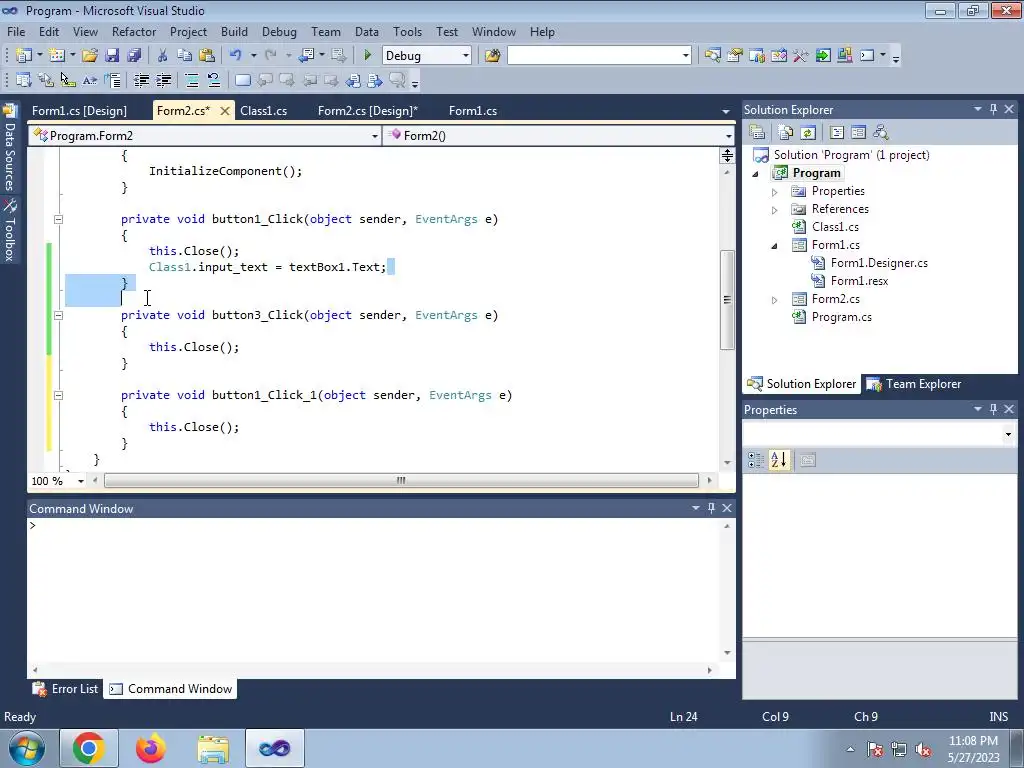Uncomment the selected lines icon

tap(214, 80)
